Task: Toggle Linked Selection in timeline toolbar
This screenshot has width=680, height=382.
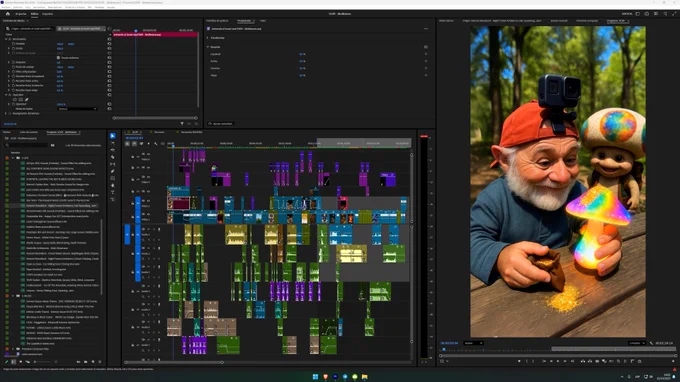Action: point(141,144)
